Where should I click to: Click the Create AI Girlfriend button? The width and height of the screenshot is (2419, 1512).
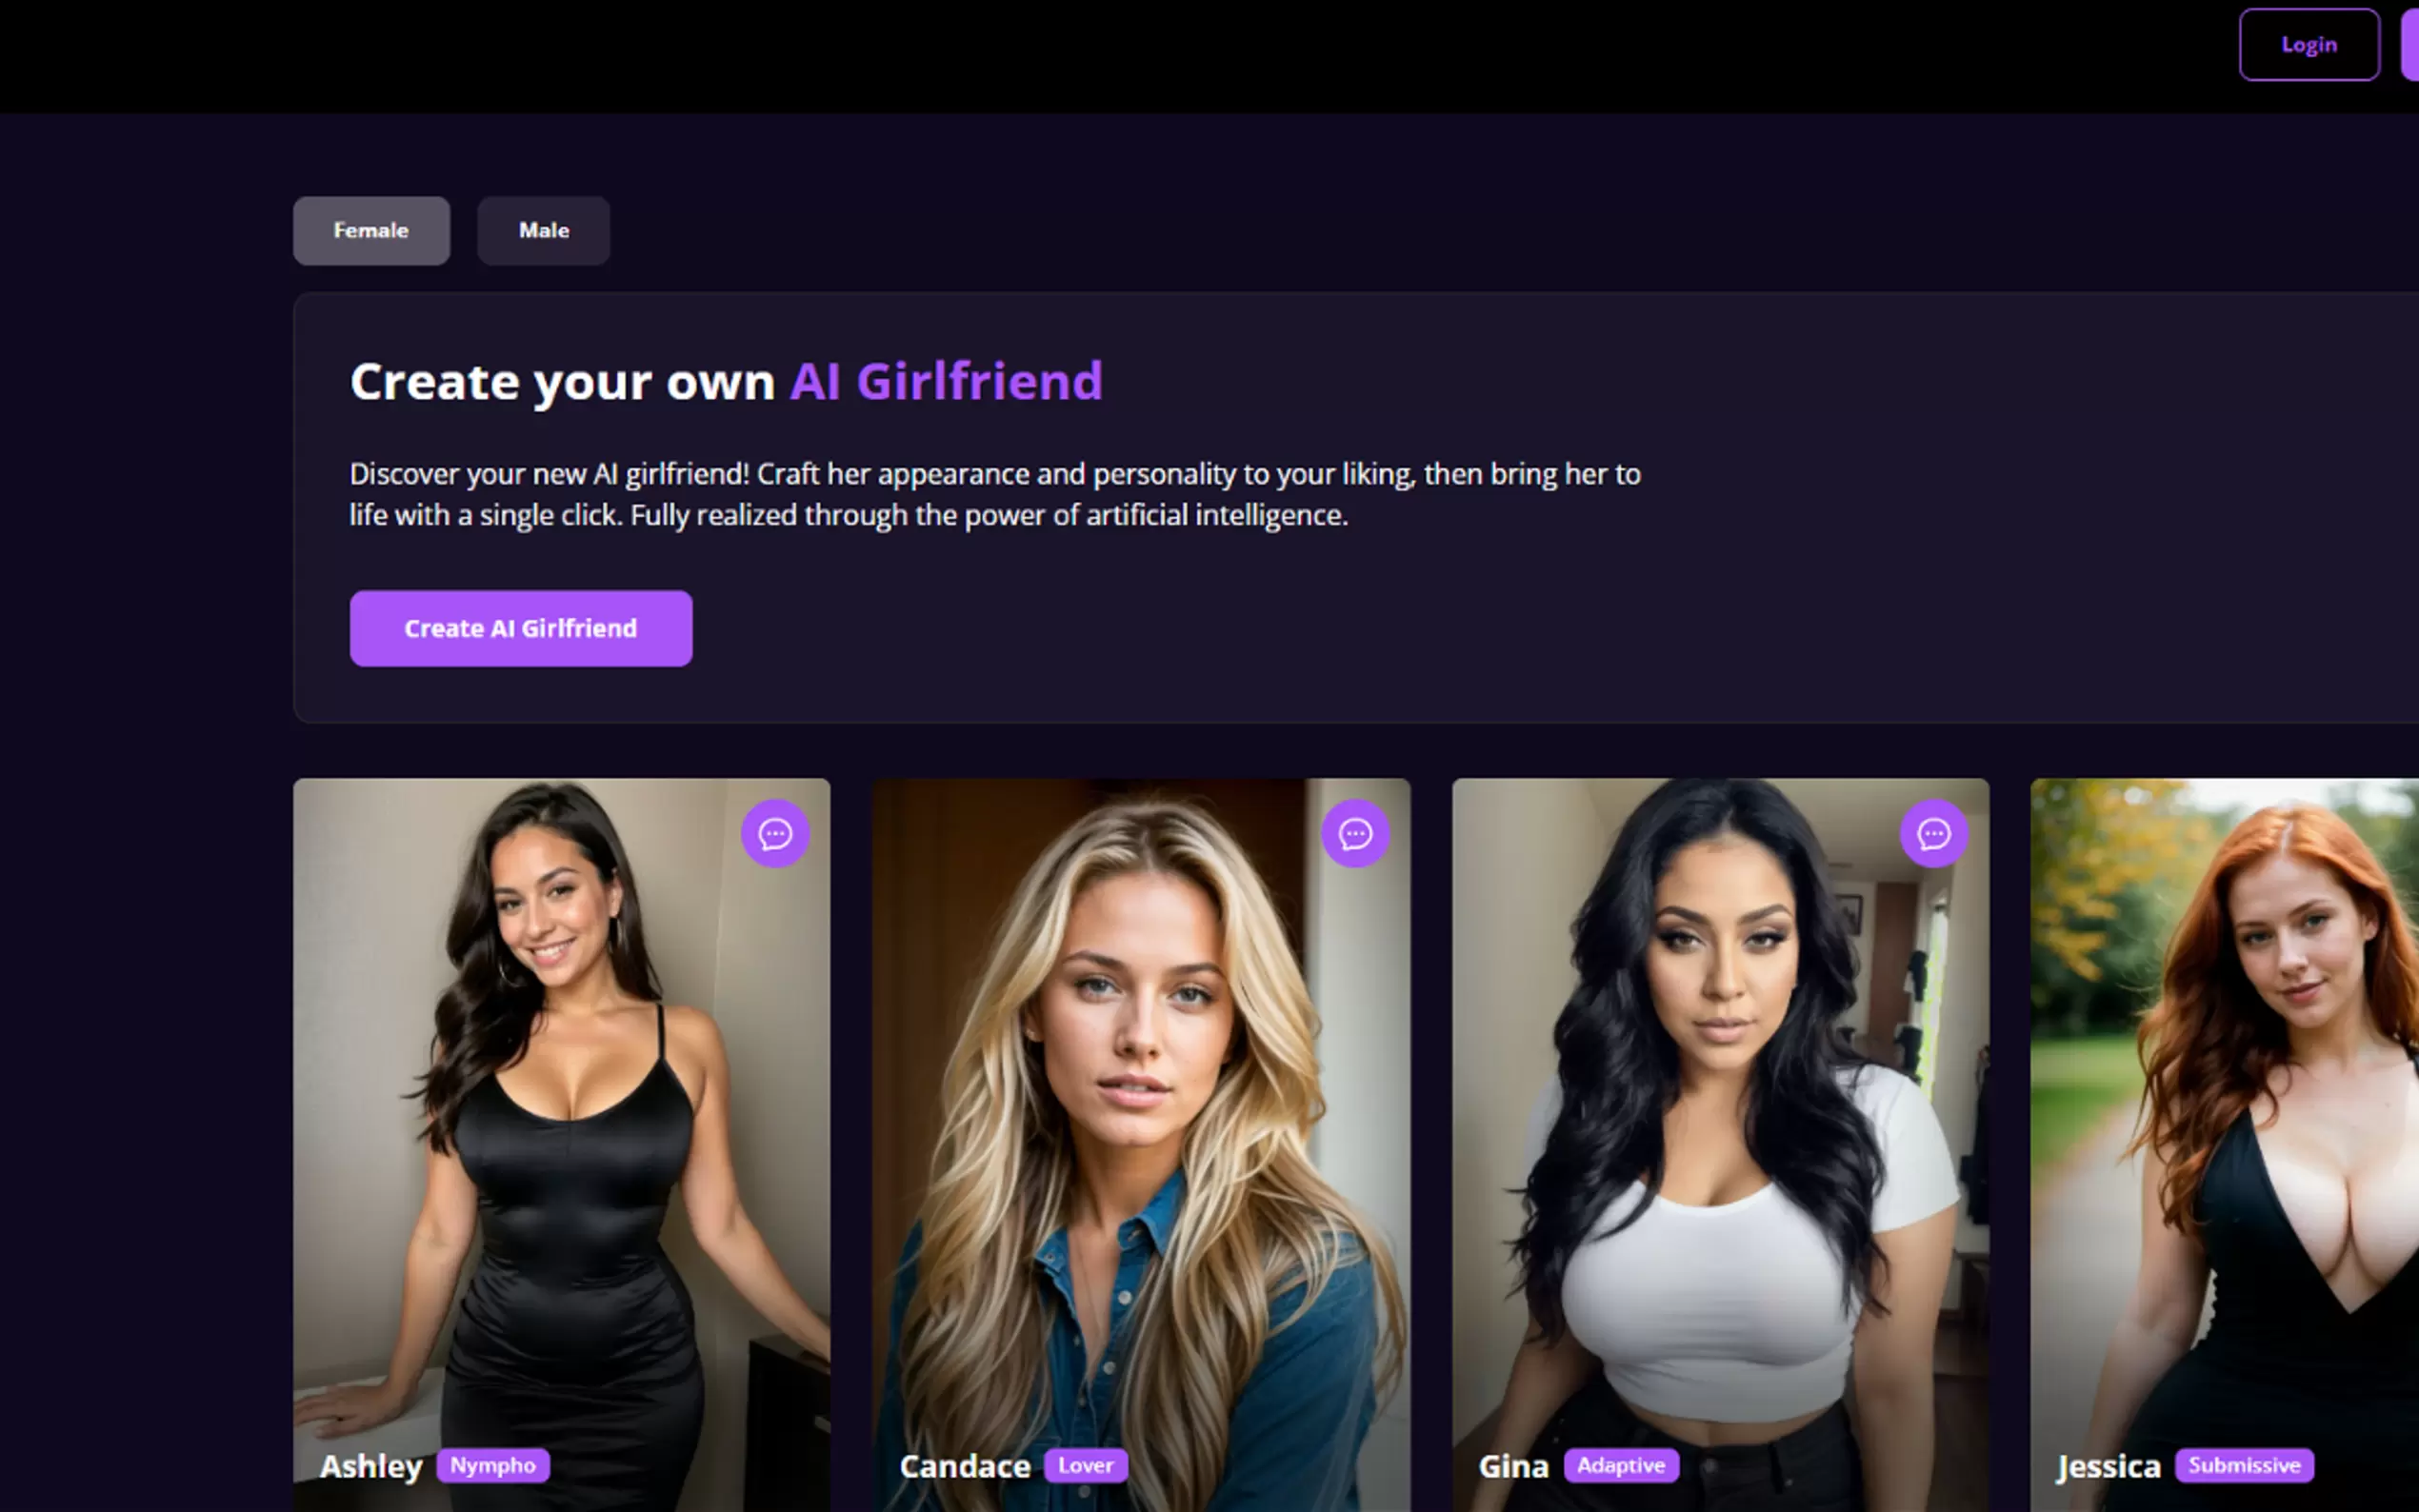521,628
